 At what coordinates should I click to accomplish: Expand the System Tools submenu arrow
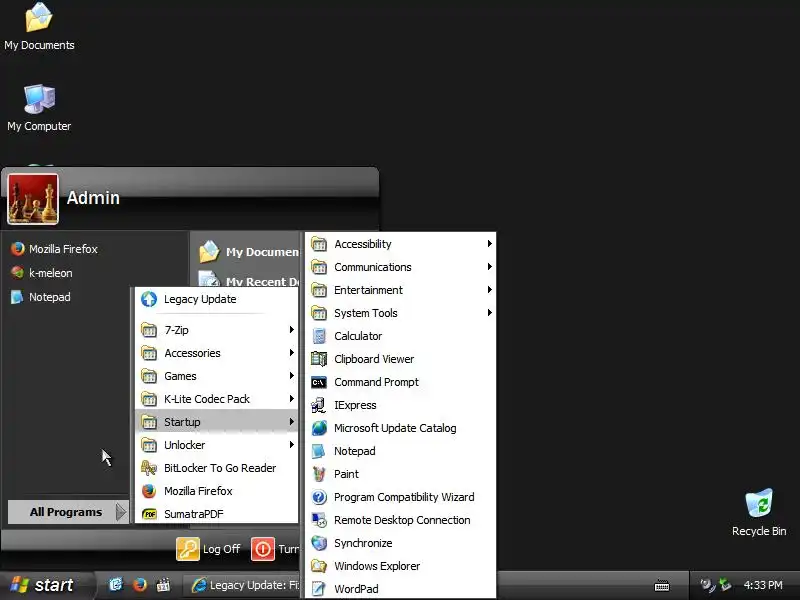pyautogui.click(x=489, y=313)
